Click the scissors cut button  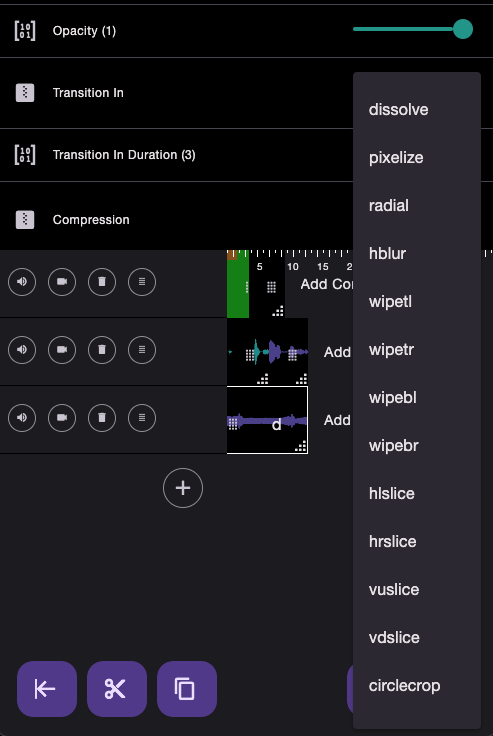coord(117,689)
